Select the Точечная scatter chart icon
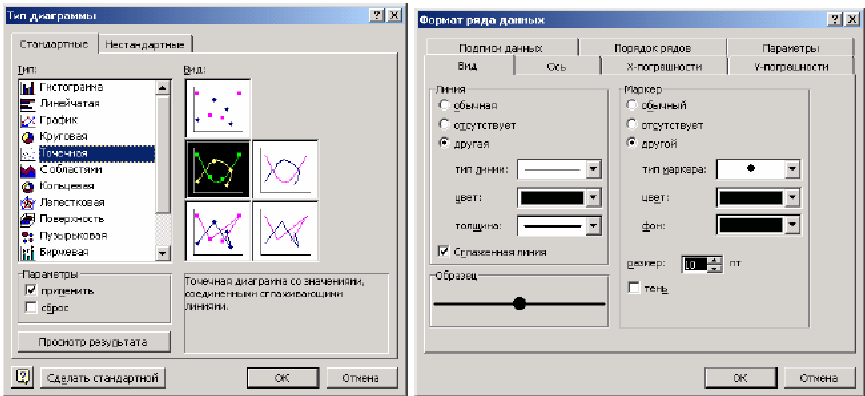The height and width of the screenshot is (396, 865). pyautogui.click(x=28, y=153)
